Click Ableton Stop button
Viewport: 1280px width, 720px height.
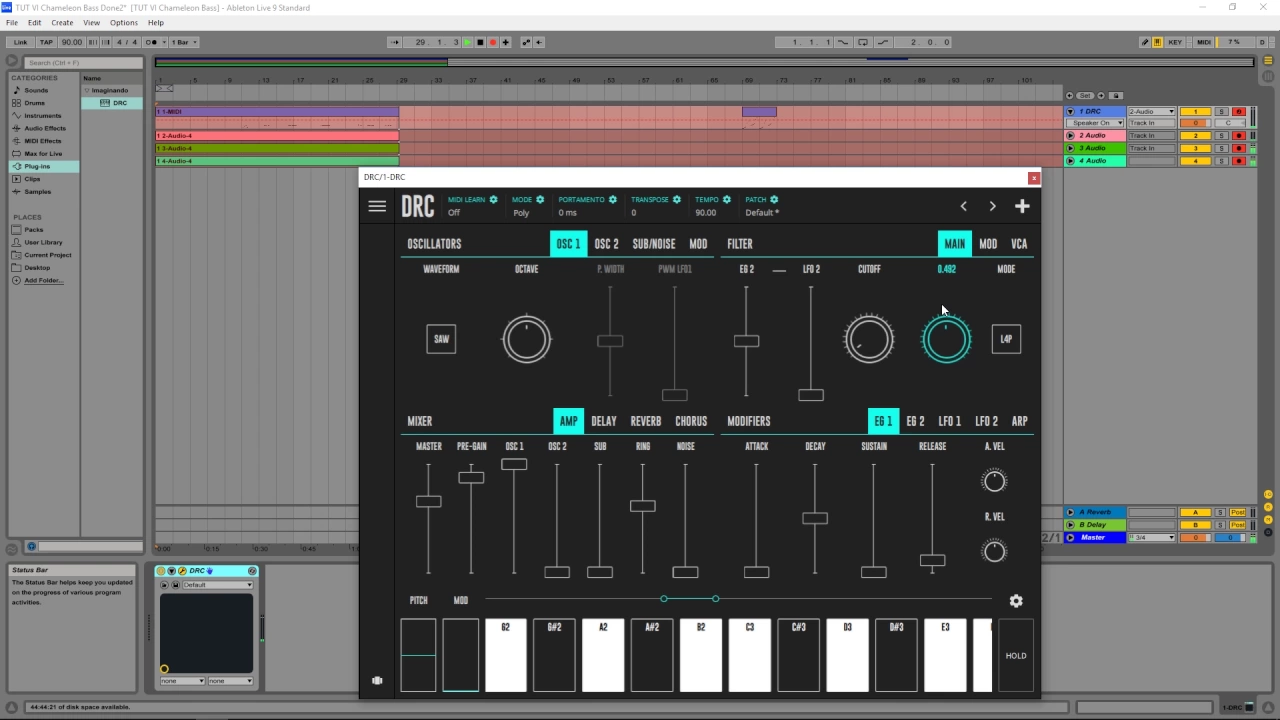[x=480, y=42]
